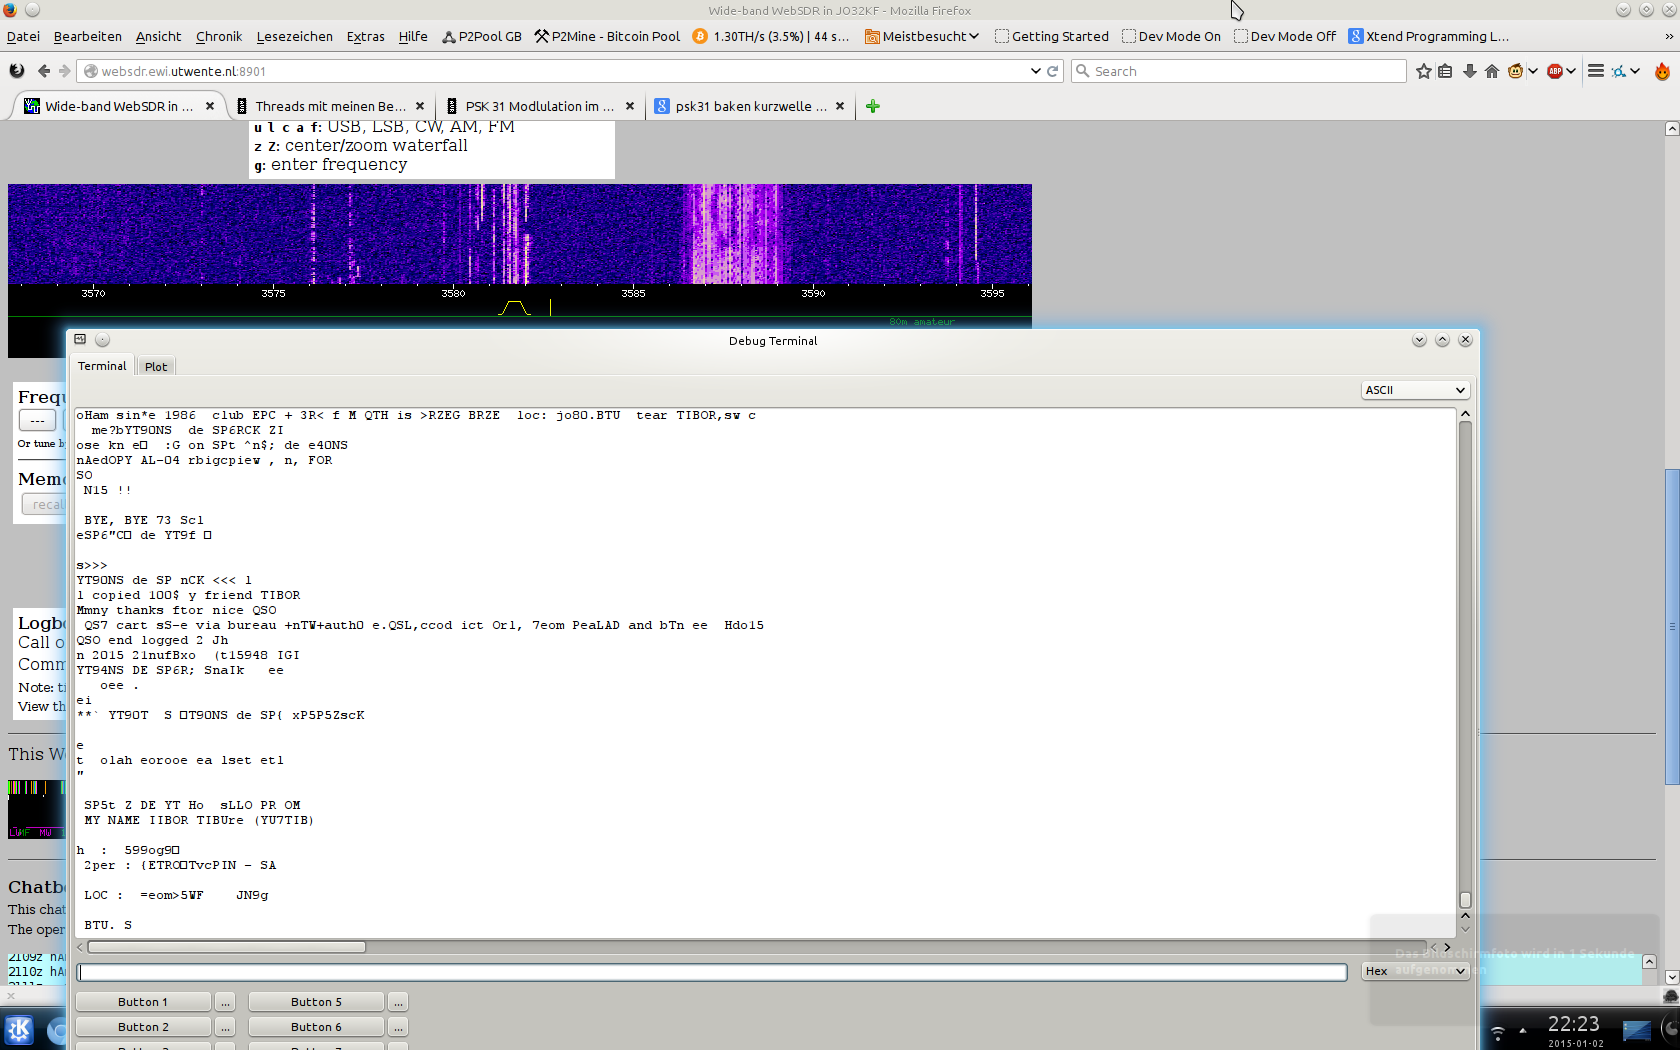
Task: Click the blue satellite addon icon
Action: 1619,71
